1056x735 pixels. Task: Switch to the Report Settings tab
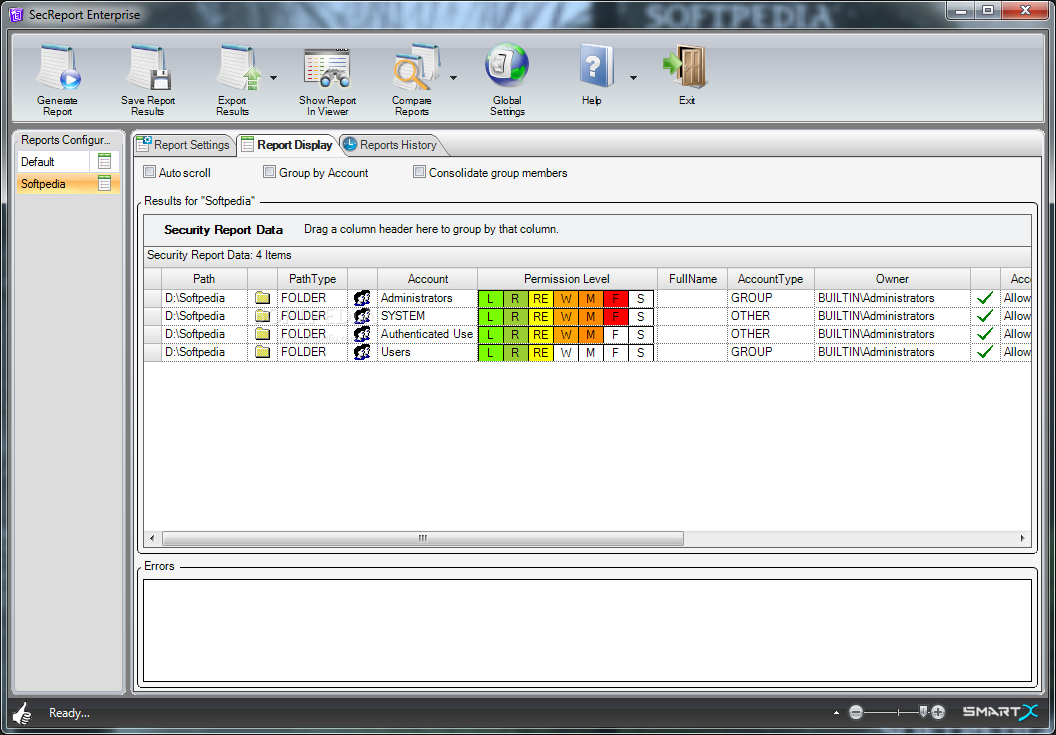pos(183,145)
